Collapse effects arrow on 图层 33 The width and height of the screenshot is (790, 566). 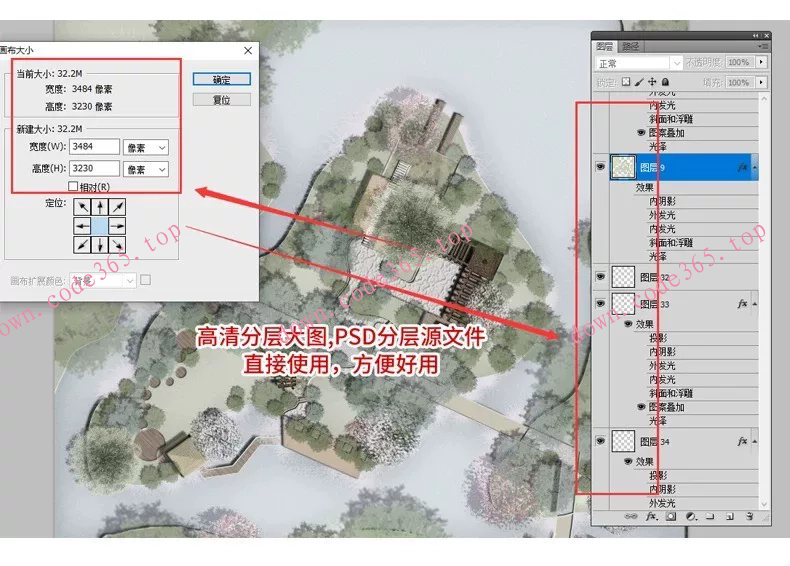(x=755, y=304)
